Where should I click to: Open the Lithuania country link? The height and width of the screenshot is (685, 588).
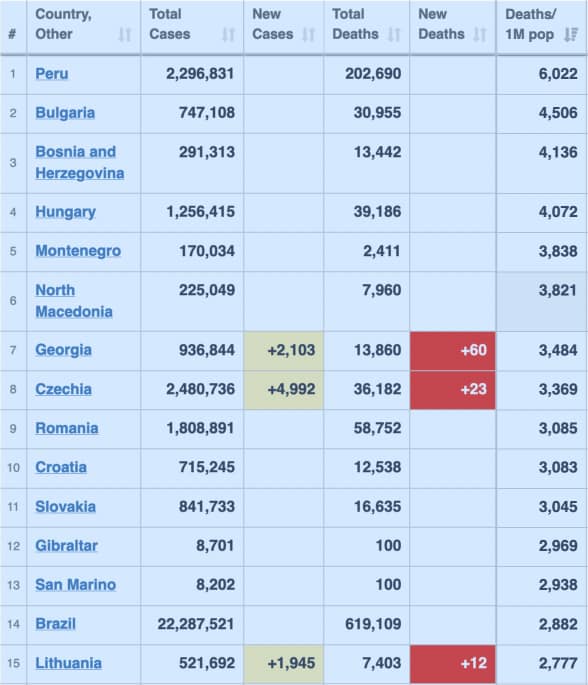coord(69,663)
